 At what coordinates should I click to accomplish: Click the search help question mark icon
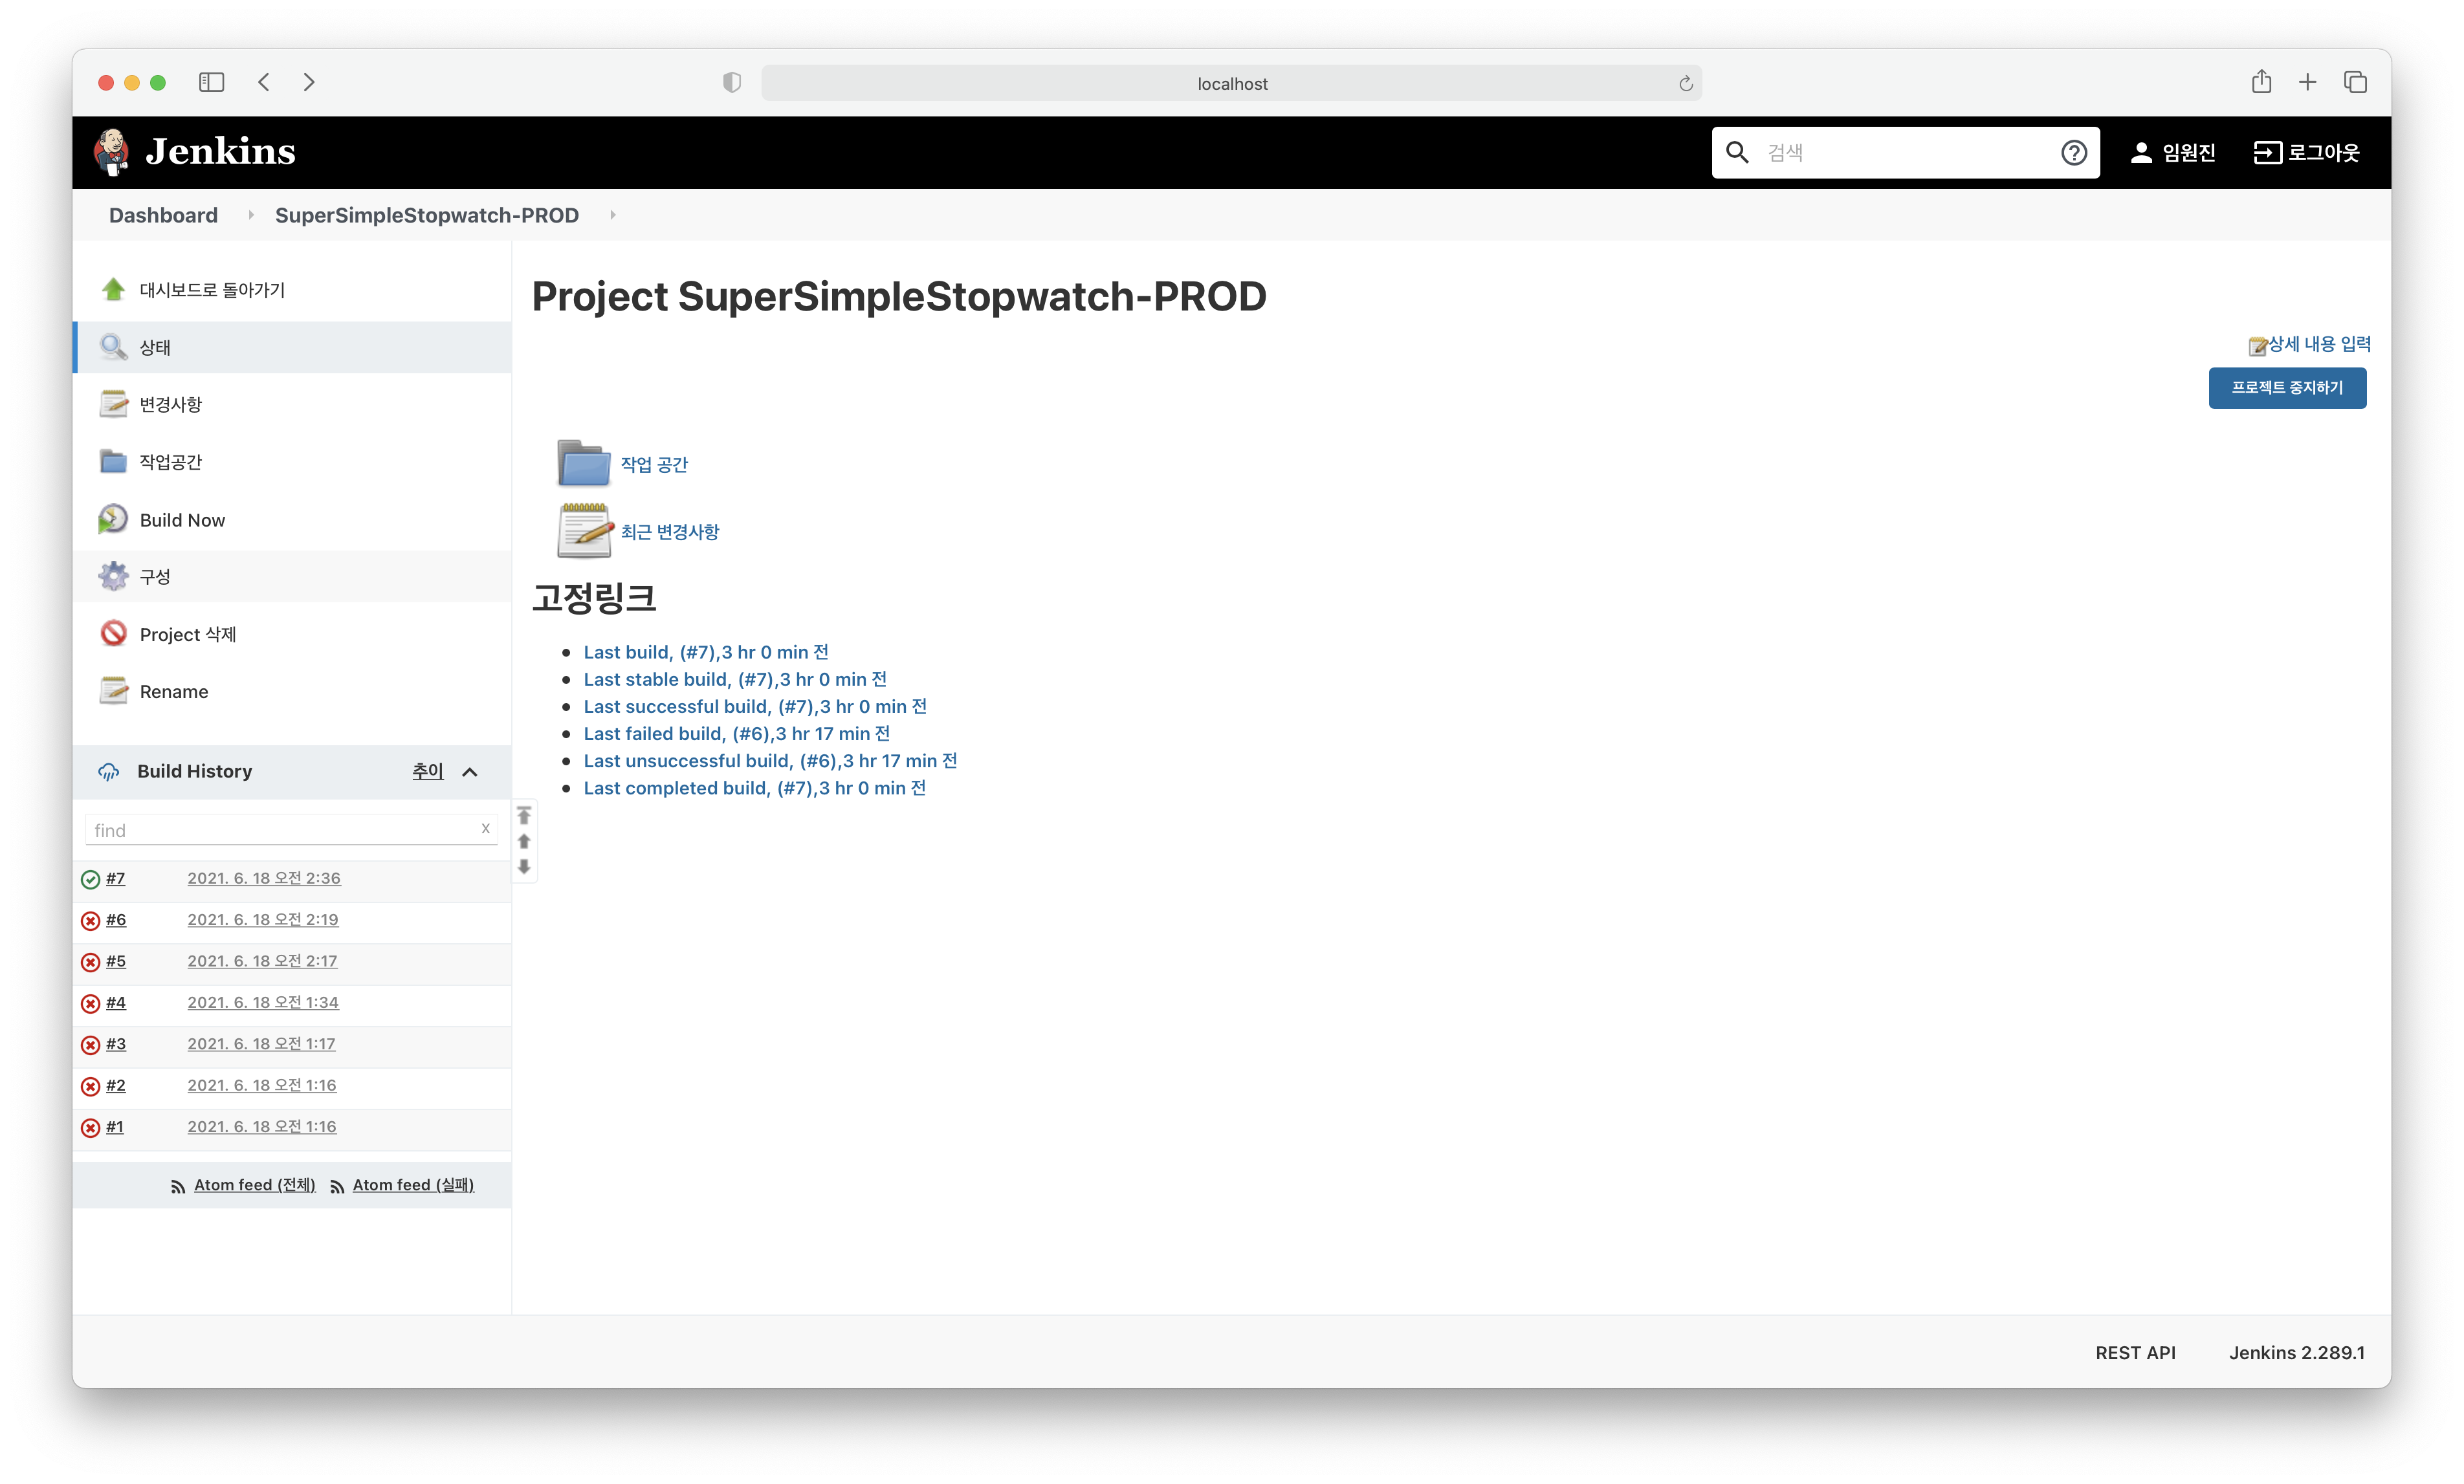point(2073,152)
